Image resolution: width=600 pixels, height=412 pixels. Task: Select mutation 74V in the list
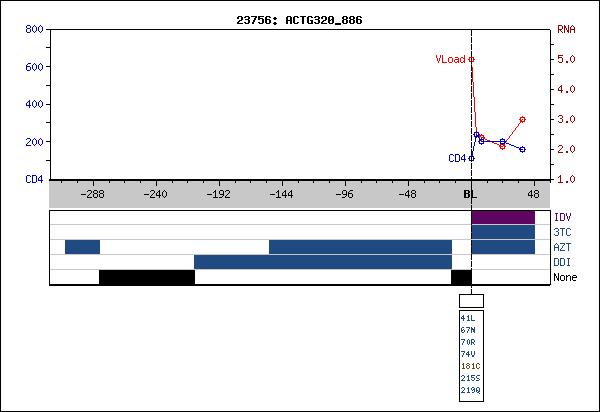point(468,354)
